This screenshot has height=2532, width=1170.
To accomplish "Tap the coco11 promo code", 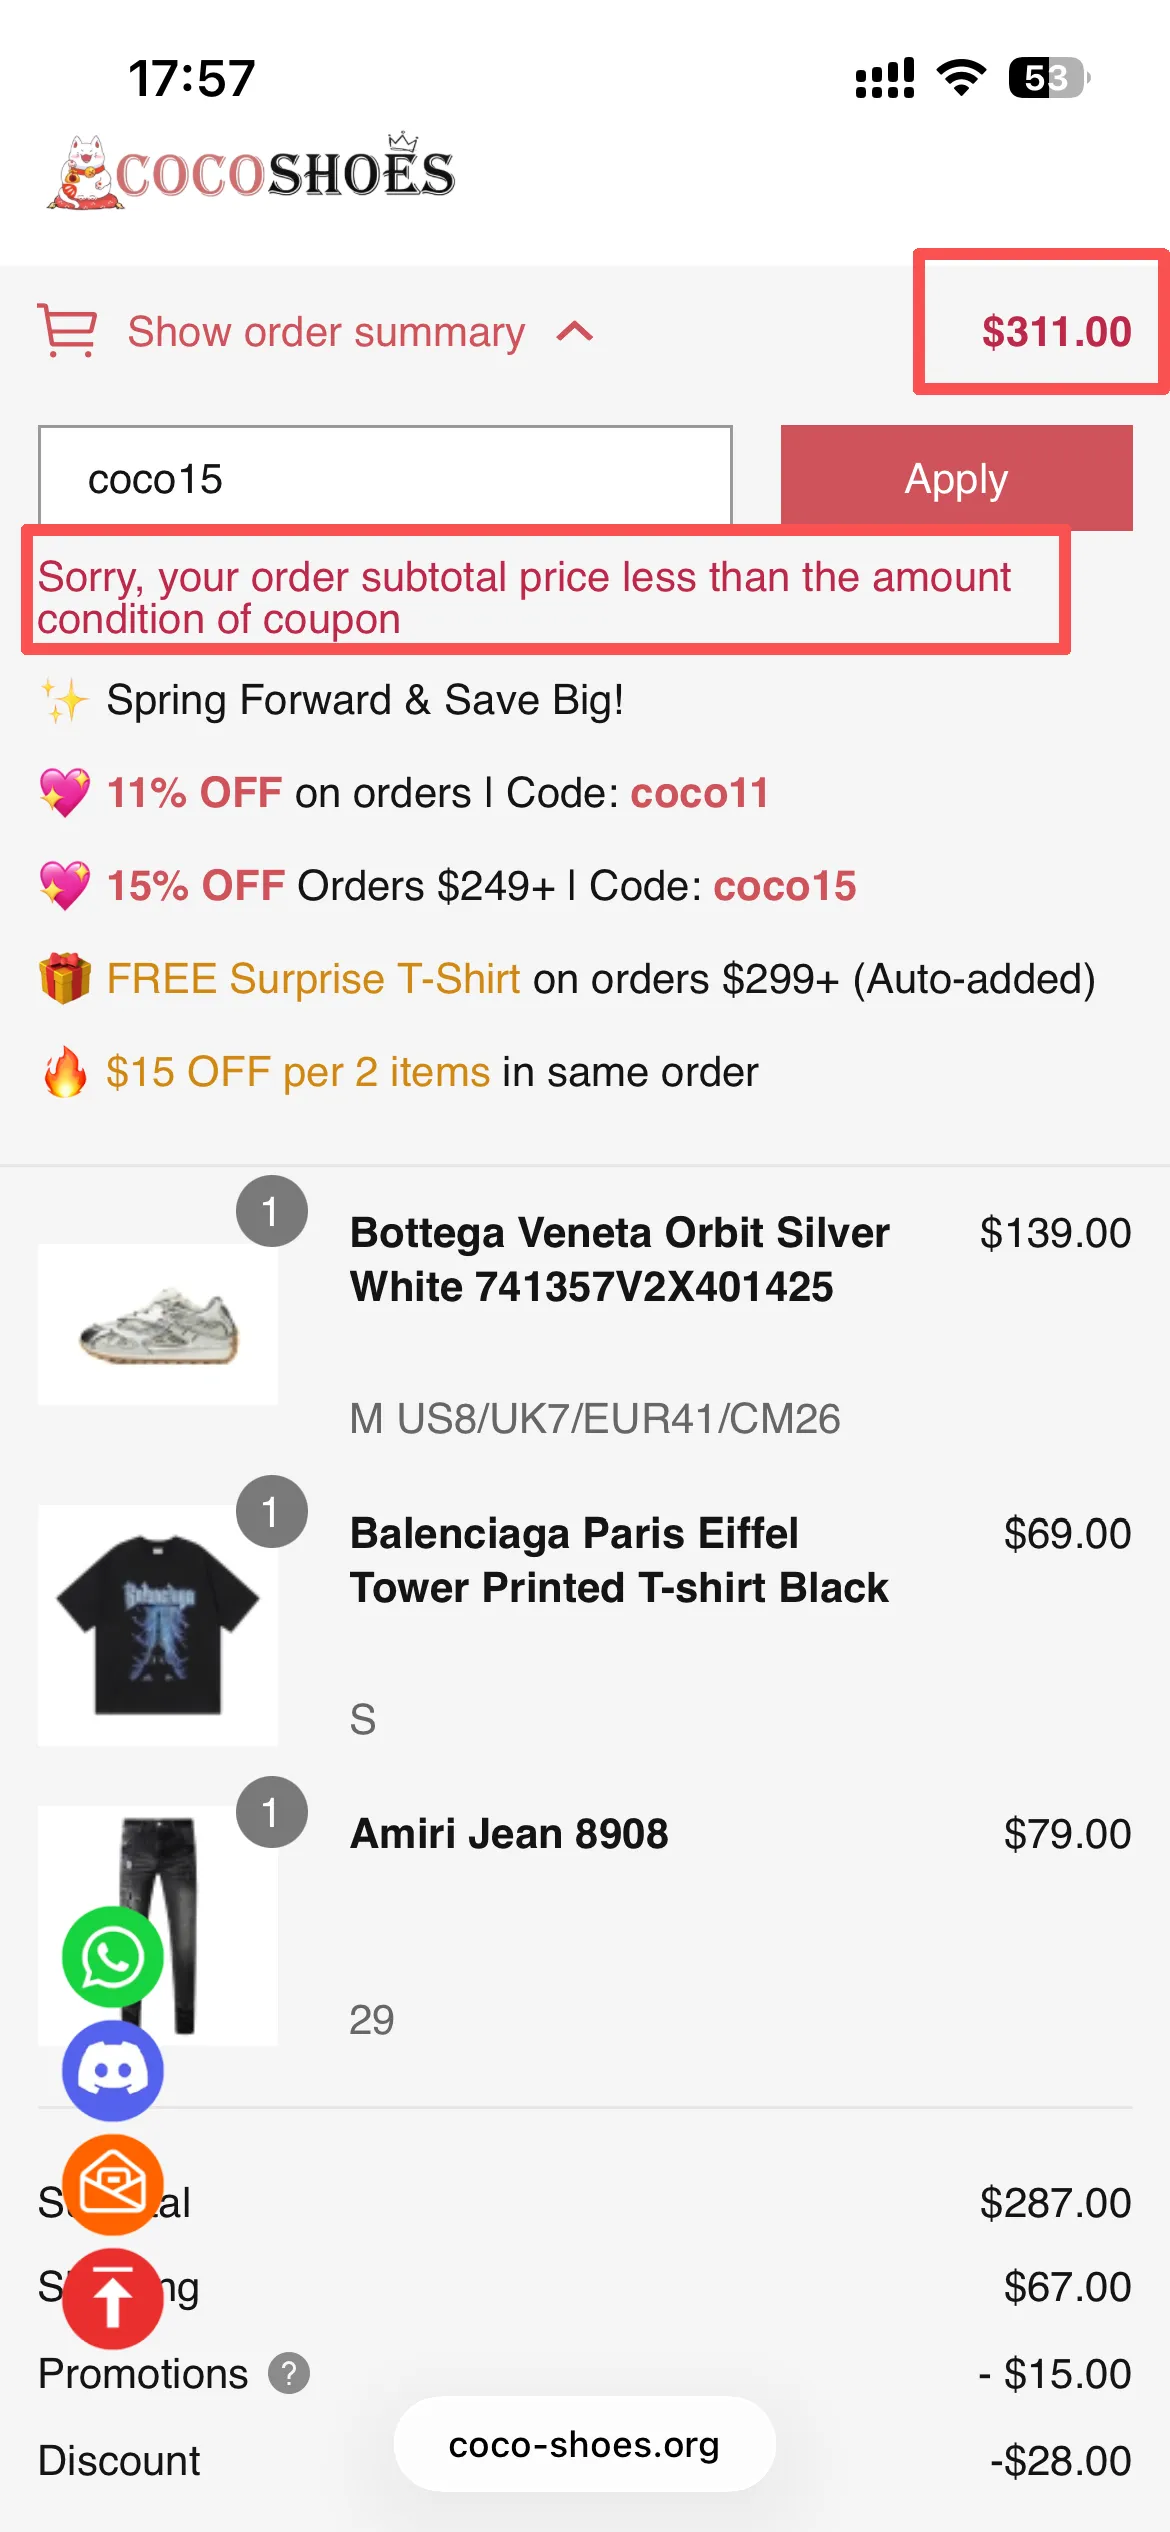I will click(699, 793).
